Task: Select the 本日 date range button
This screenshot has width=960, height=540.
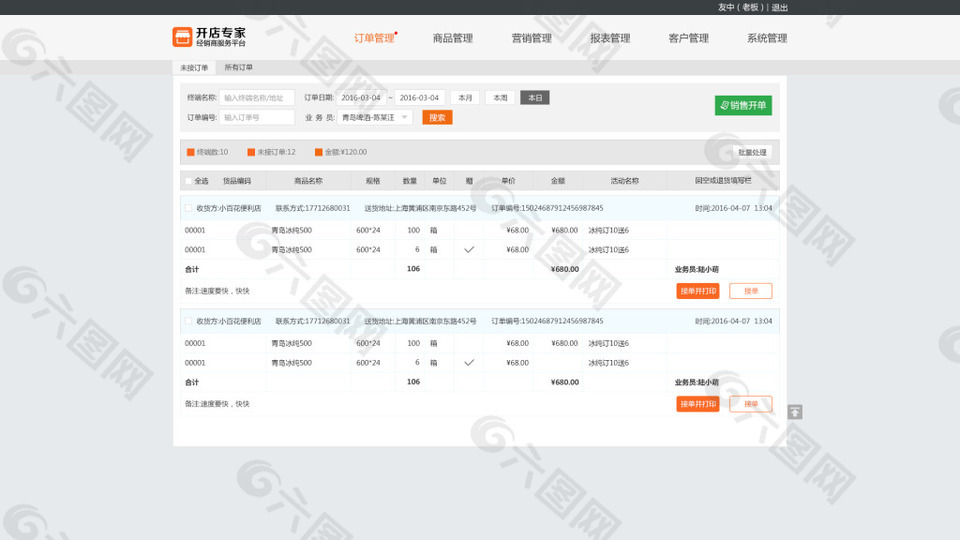Action: pos(535,98)
